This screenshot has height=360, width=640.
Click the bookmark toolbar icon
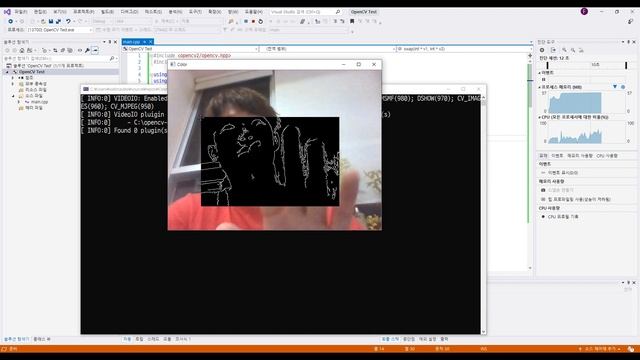(x=352, y=21)
